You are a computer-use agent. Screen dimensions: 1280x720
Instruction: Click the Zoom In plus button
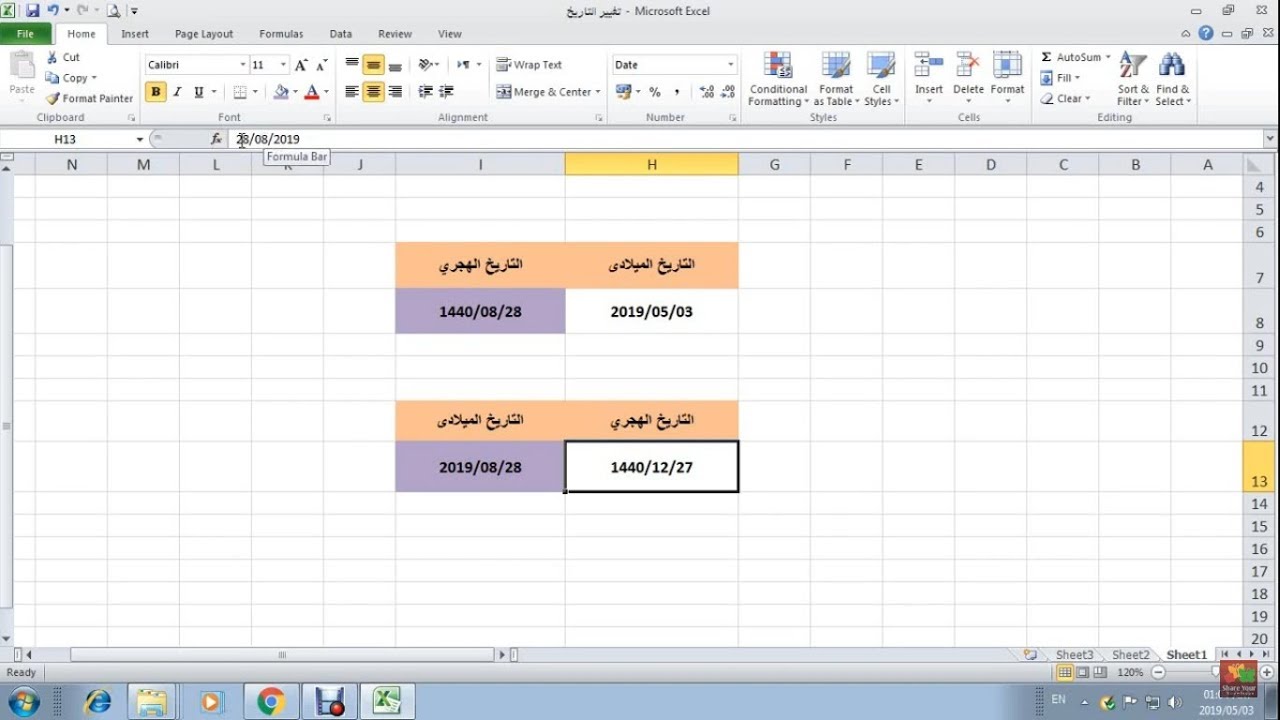point(1266,672)
